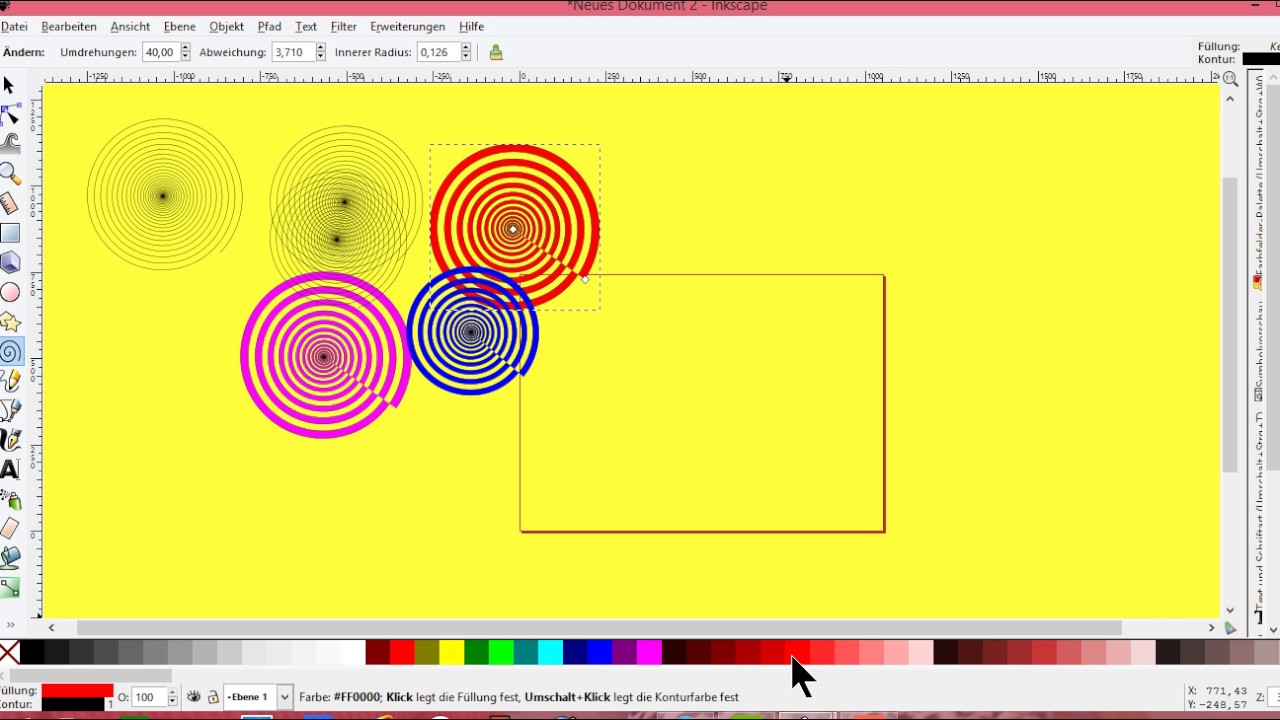Pick the black palette swatch
The image size is (1280, 720).
tap(32, 653)
